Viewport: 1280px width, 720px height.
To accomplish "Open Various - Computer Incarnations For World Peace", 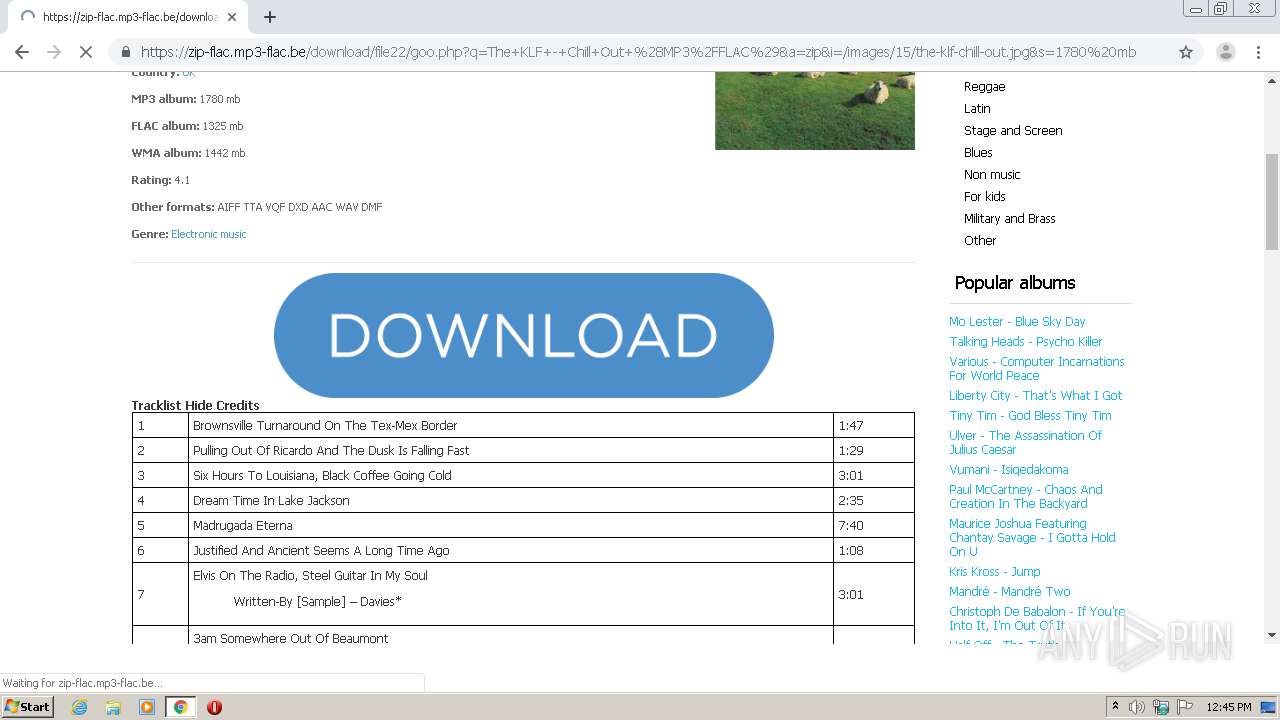I will pyautogui.click(x=1036, y=369).
